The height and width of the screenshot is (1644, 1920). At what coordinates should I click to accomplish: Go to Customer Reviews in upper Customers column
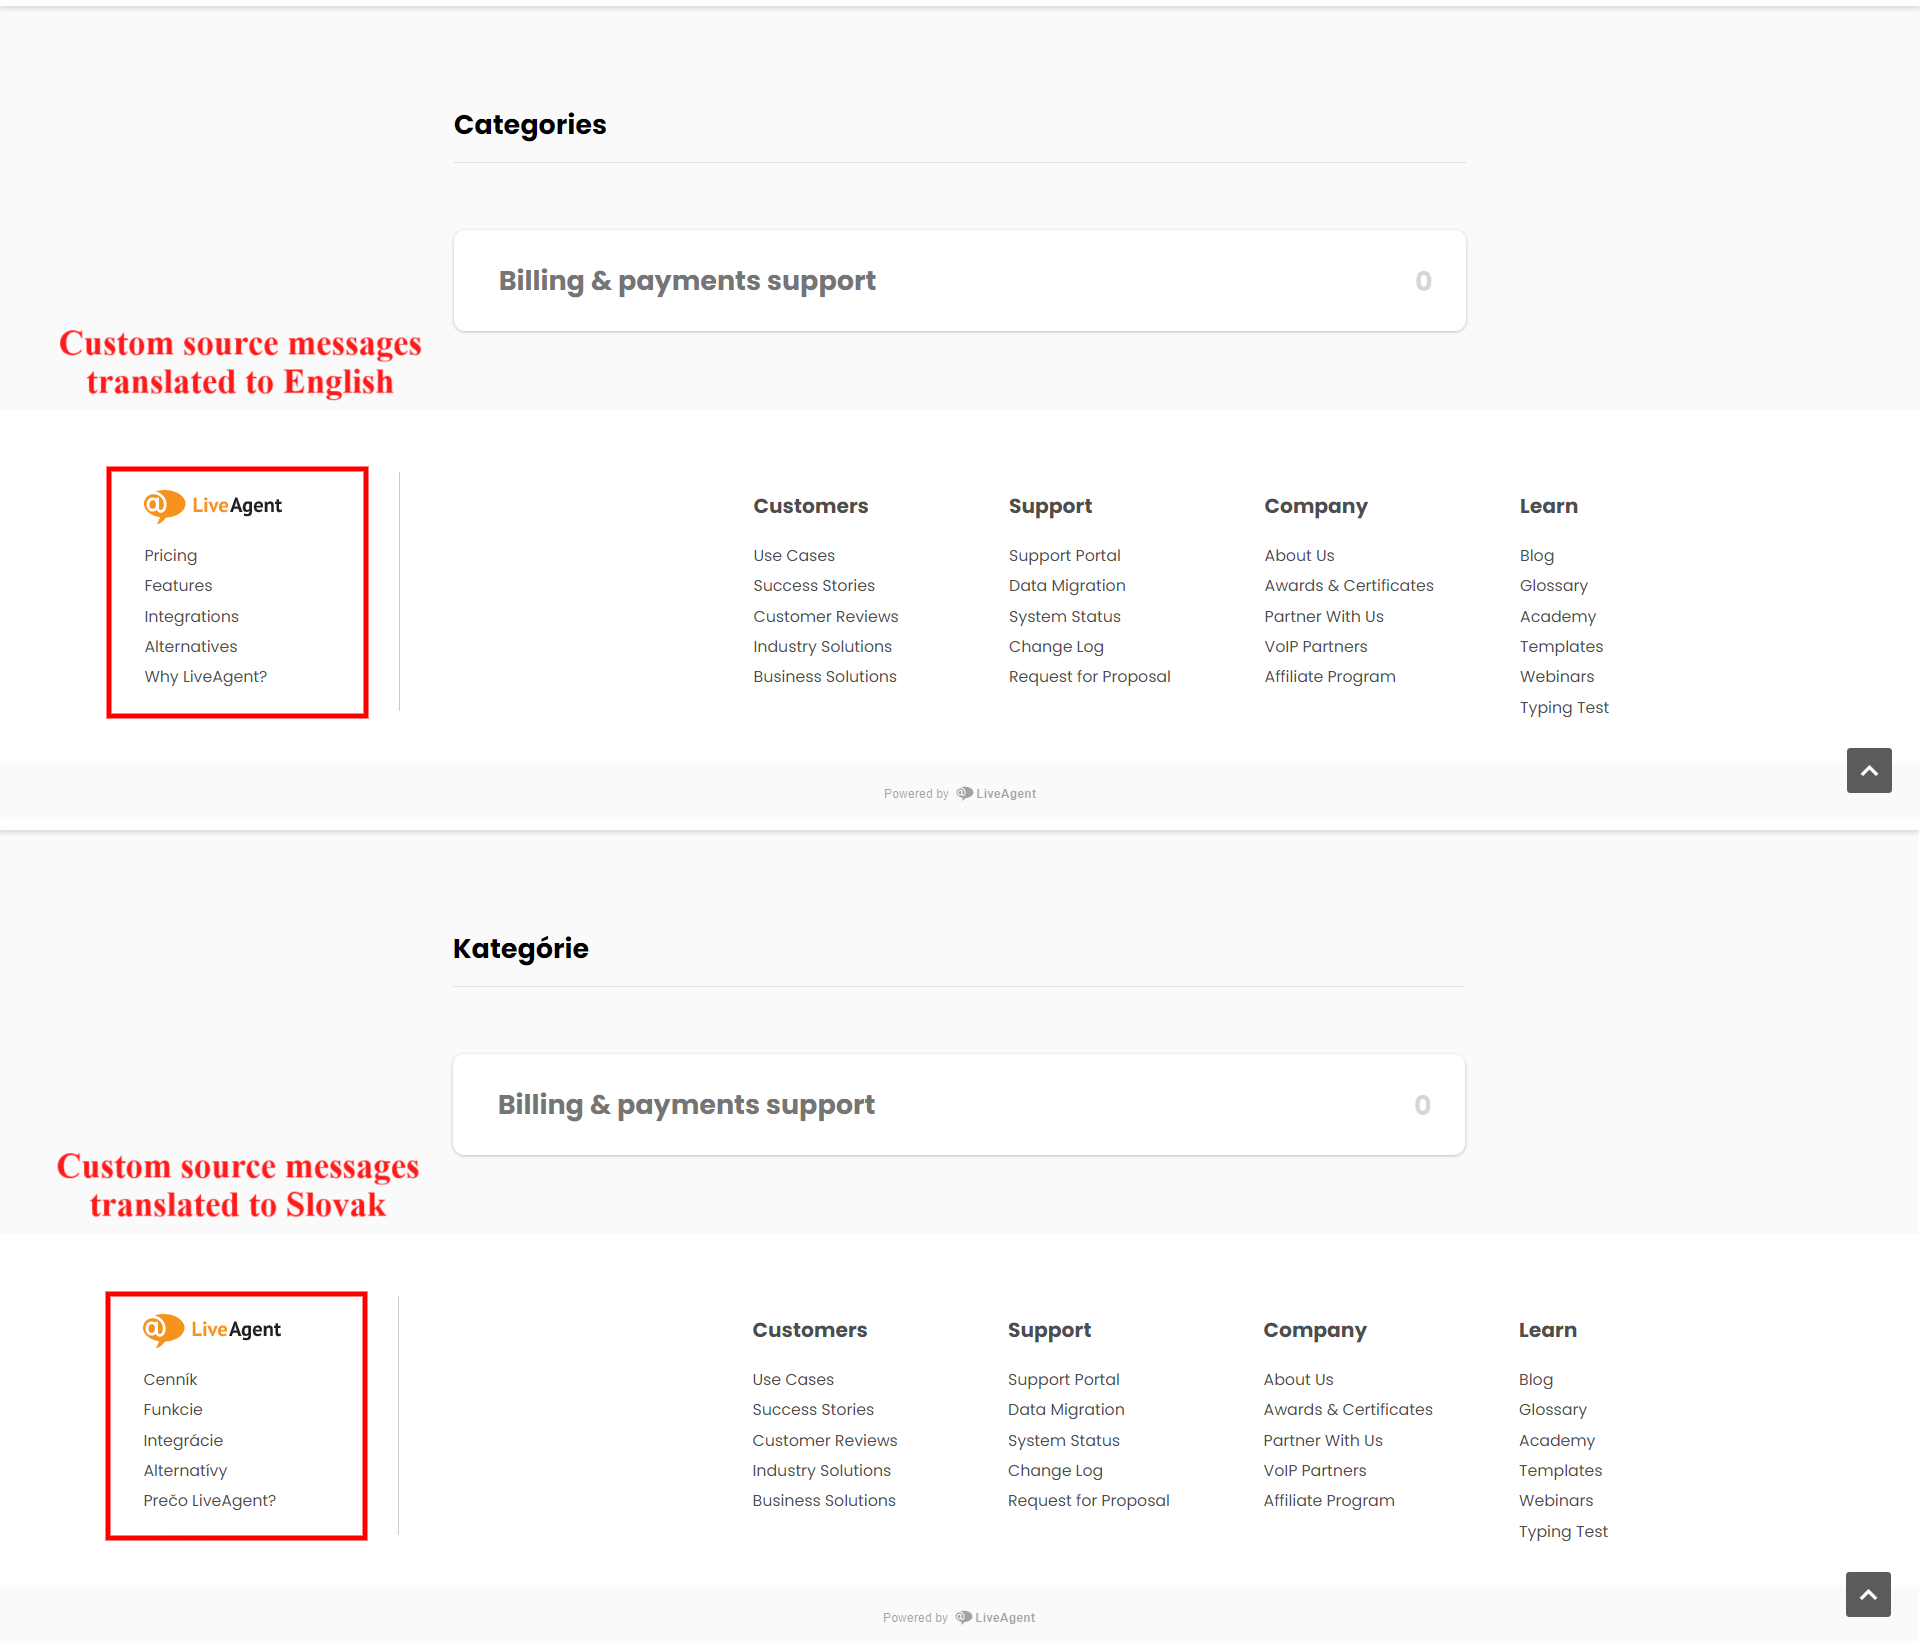click(x=825, y=617)
